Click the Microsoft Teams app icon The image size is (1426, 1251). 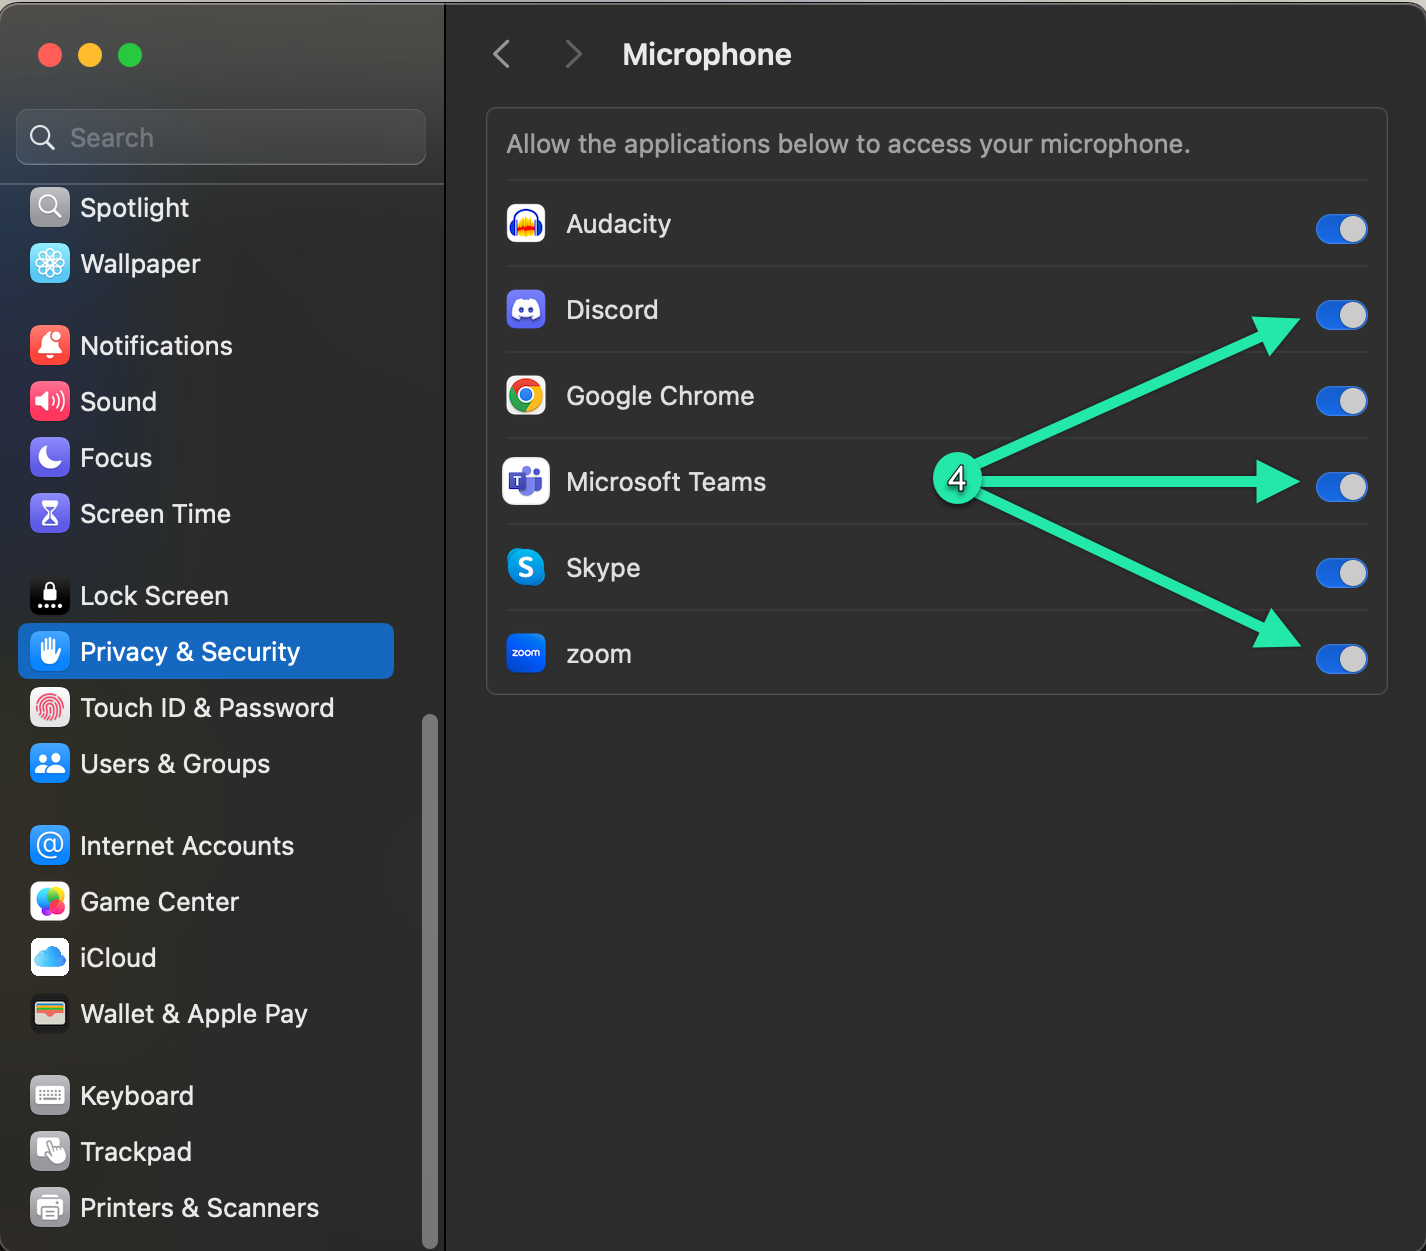(x=526, y=482)
